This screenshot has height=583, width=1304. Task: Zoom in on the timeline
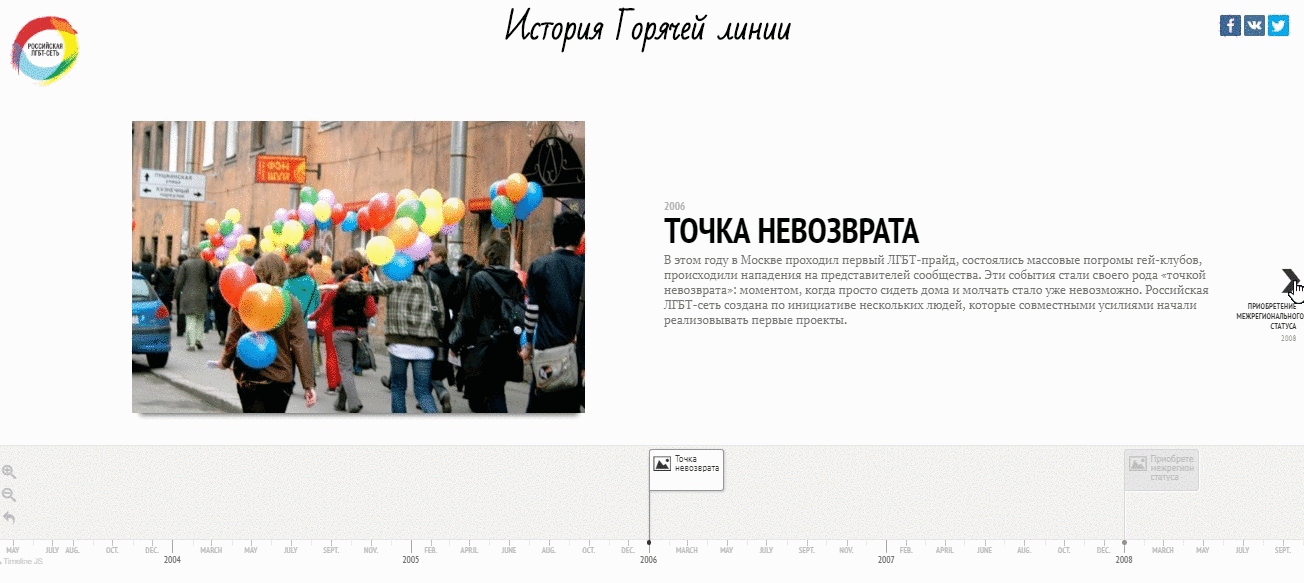point(9,472)
